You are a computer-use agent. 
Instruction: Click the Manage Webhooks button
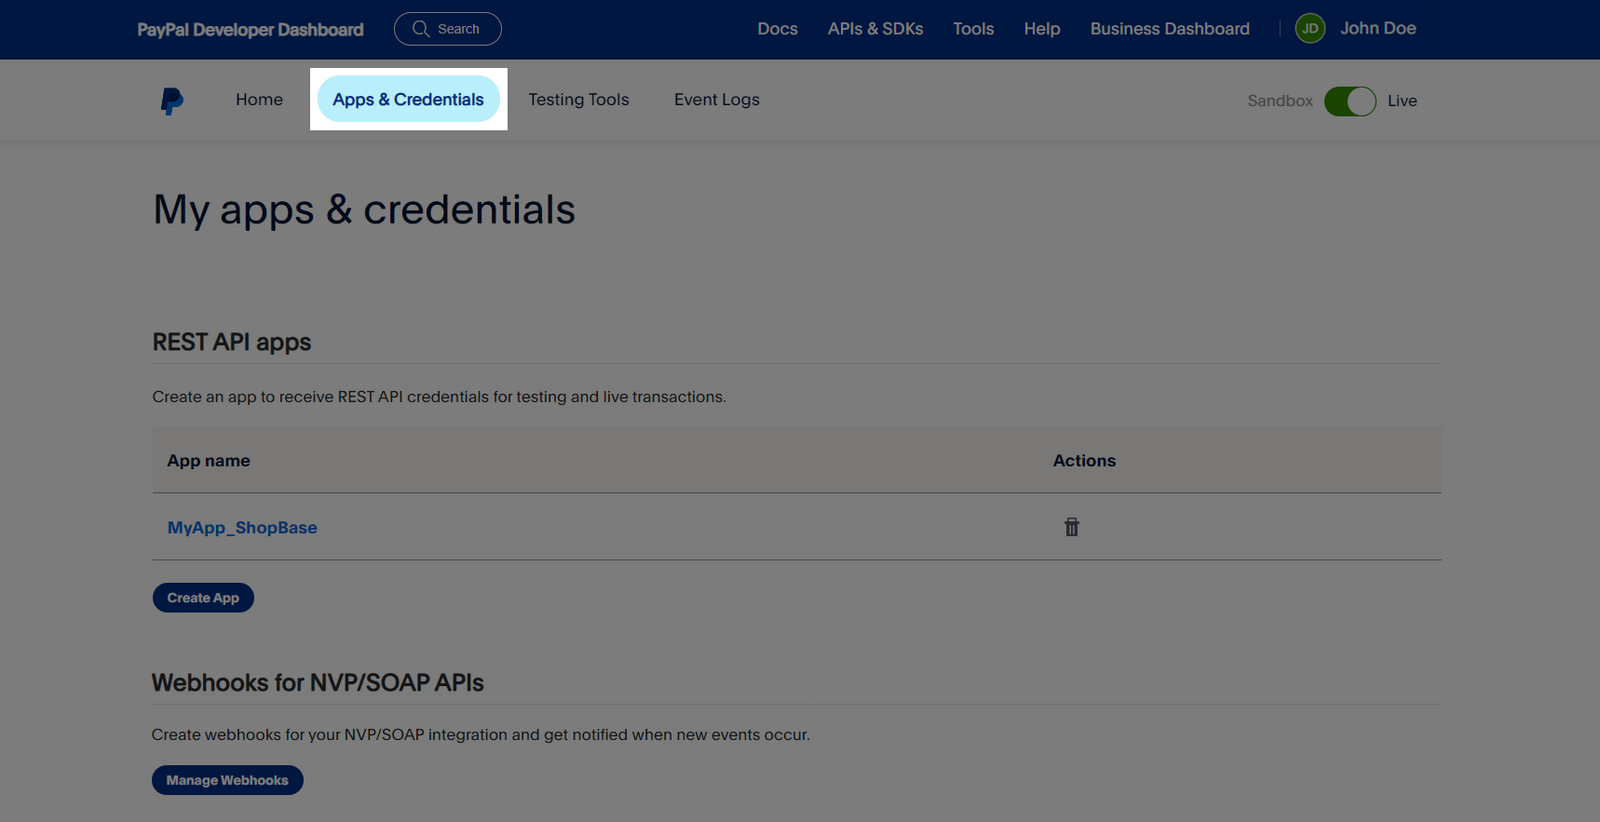227,780
